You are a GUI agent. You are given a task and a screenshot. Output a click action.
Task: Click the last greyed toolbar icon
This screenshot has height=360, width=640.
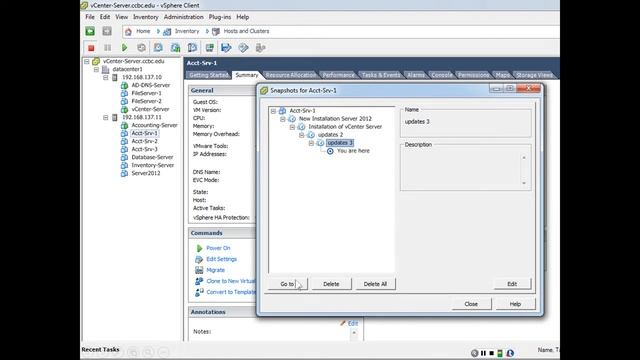coord(260,48)
